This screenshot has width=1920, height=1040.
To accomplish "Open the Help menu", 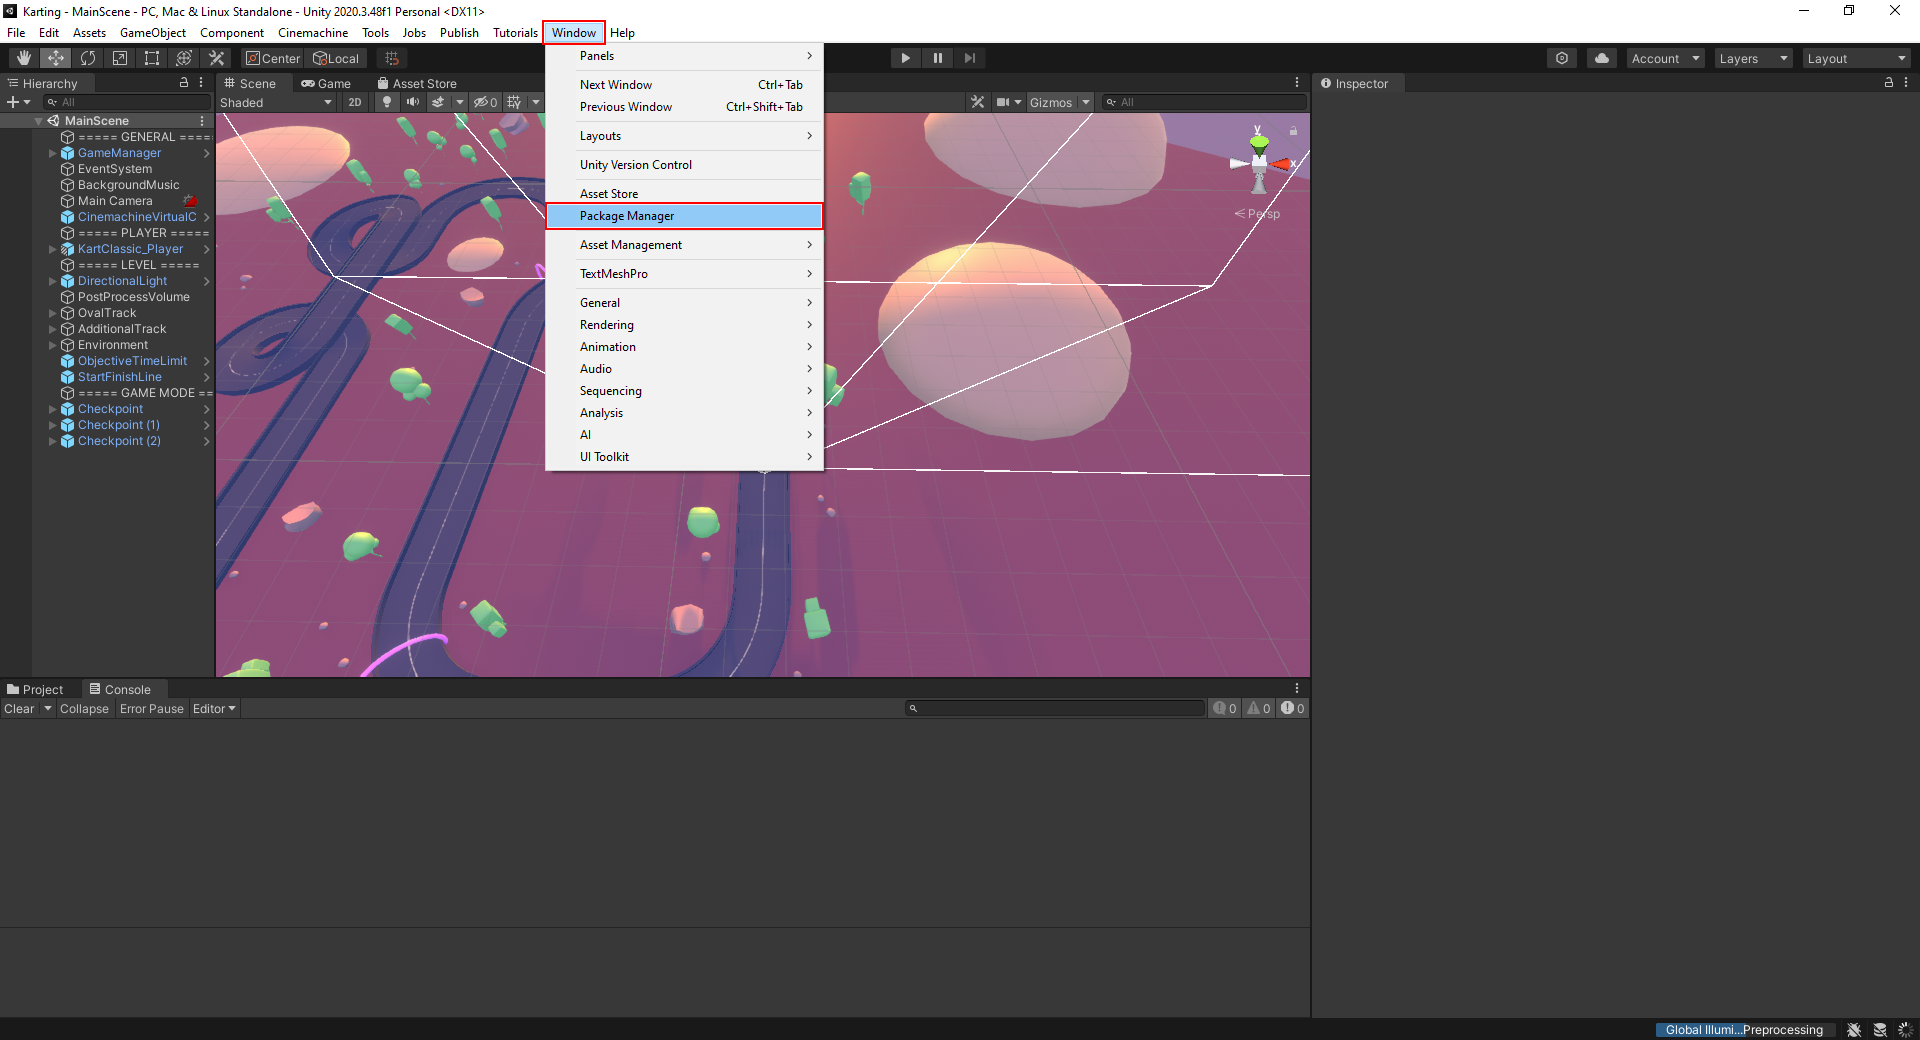I will tap(623, 33).
